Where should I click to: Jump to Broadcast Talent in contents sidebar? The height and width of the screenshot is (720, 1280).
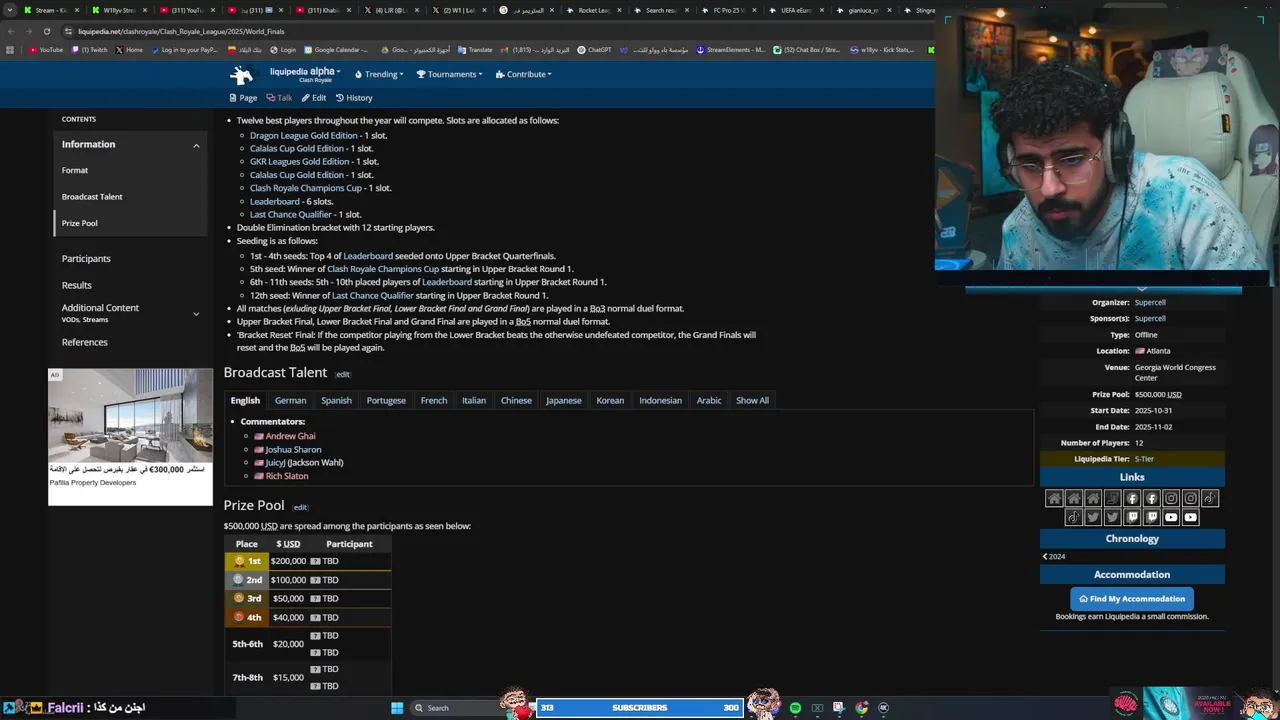pos(92,197)
